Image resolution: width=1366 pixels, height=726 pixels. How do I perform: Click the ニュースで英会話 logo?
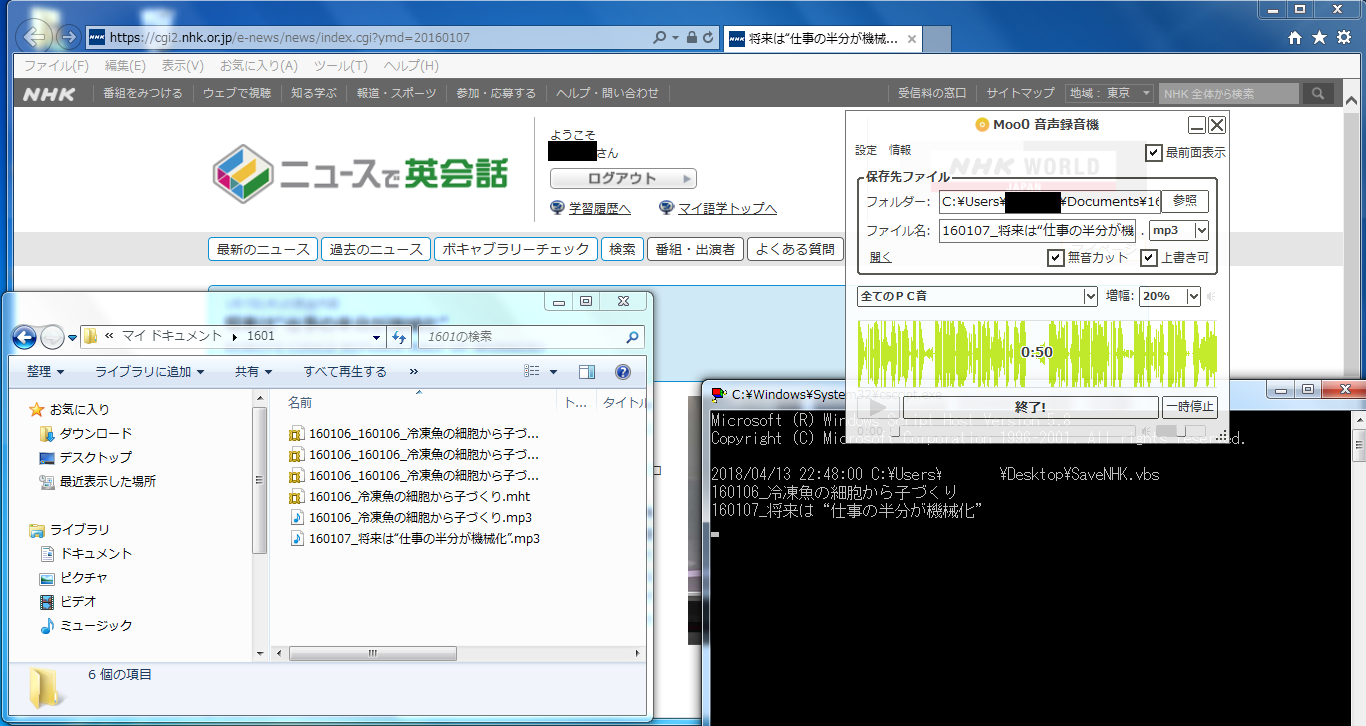click(361, 174)
